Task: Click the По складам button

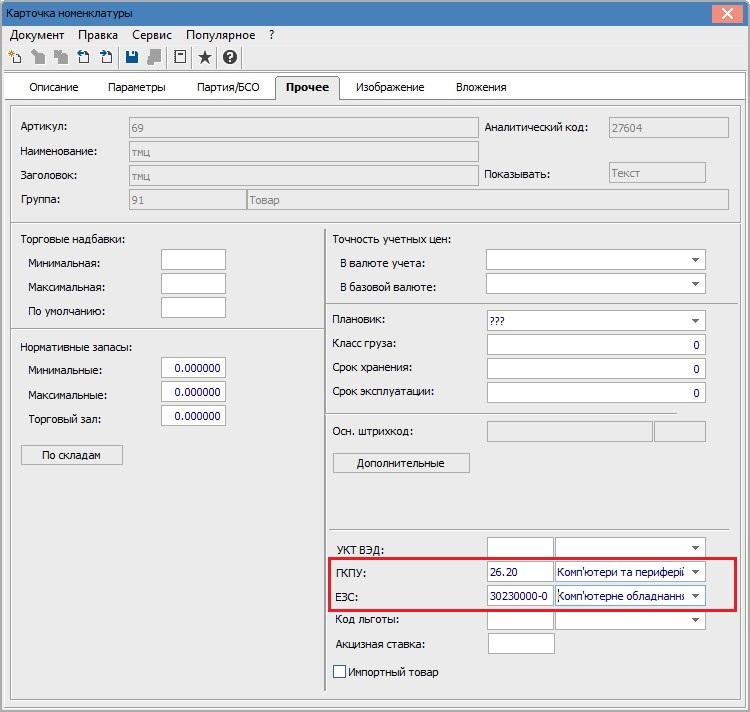Action: pyautogui.click(x=72, y=455)
